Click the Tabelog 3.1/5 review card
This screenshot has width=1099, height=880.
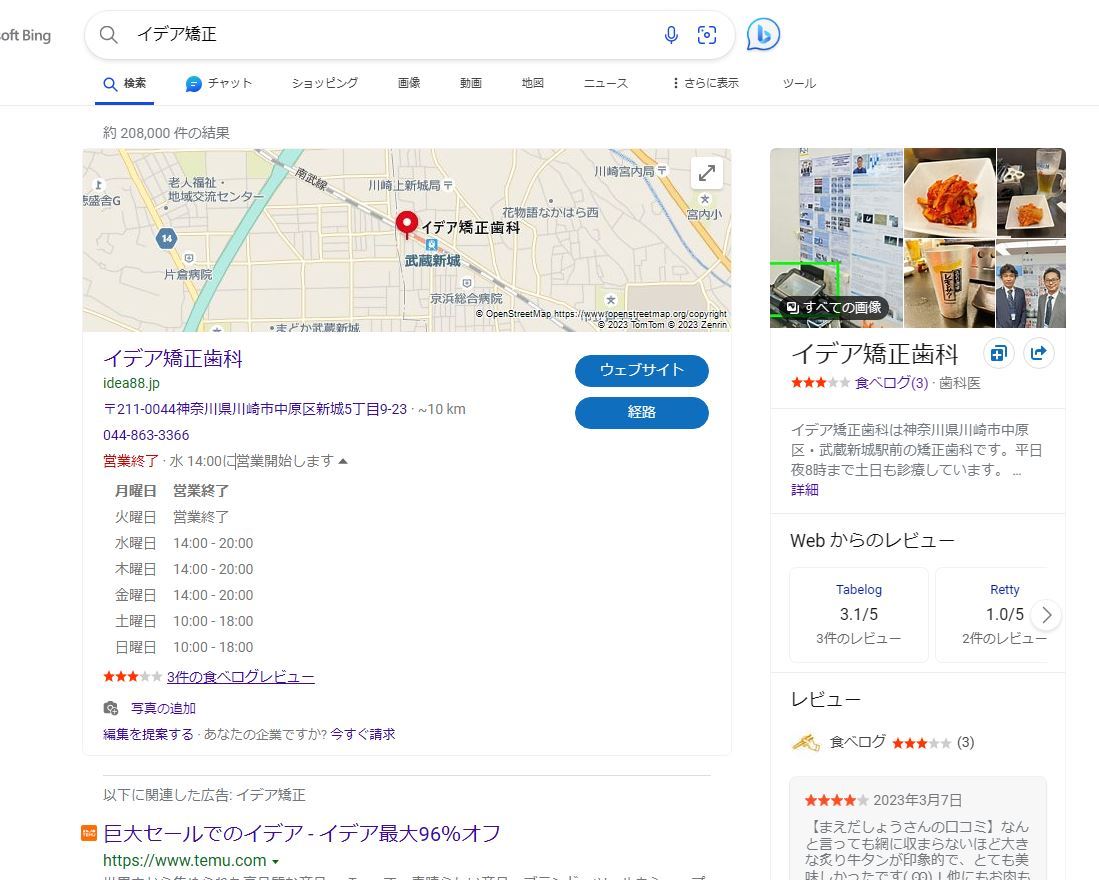(x=859, y=614)
